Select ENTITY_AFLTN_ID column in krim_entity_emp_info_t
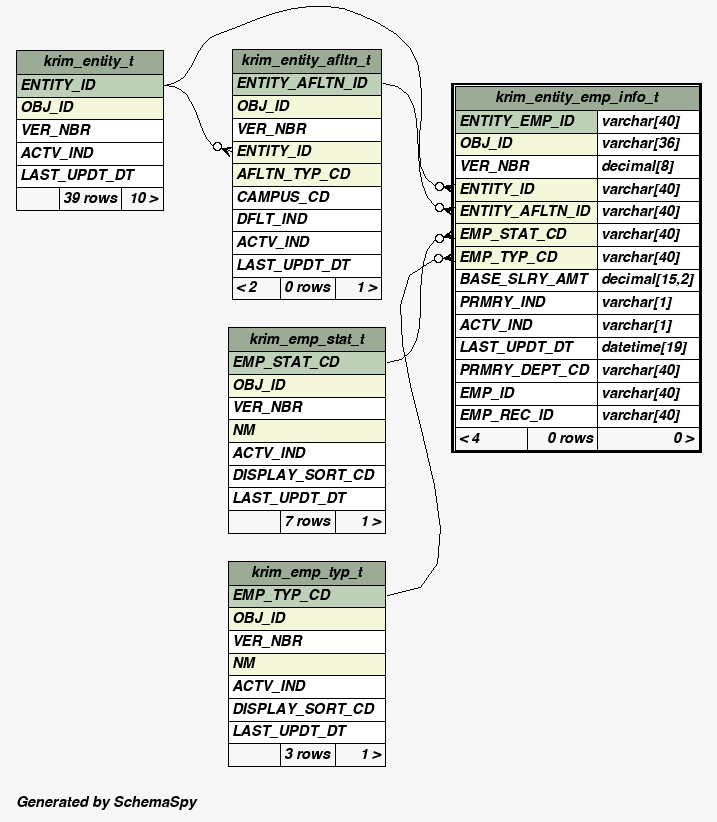The width and height of the screenshot is (717, 822). point(526,212)
